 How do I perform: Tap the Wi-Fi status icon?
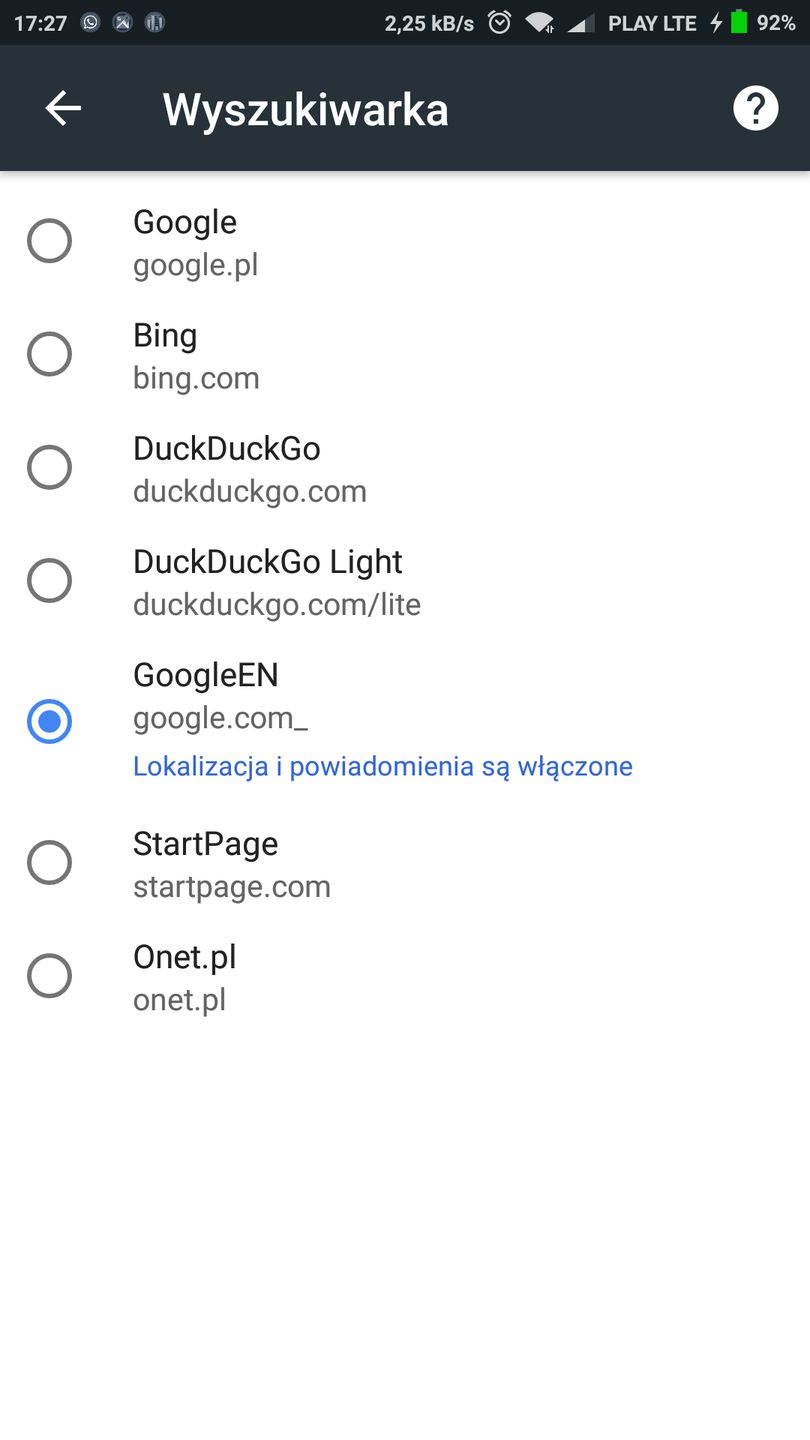coord(540,22)
